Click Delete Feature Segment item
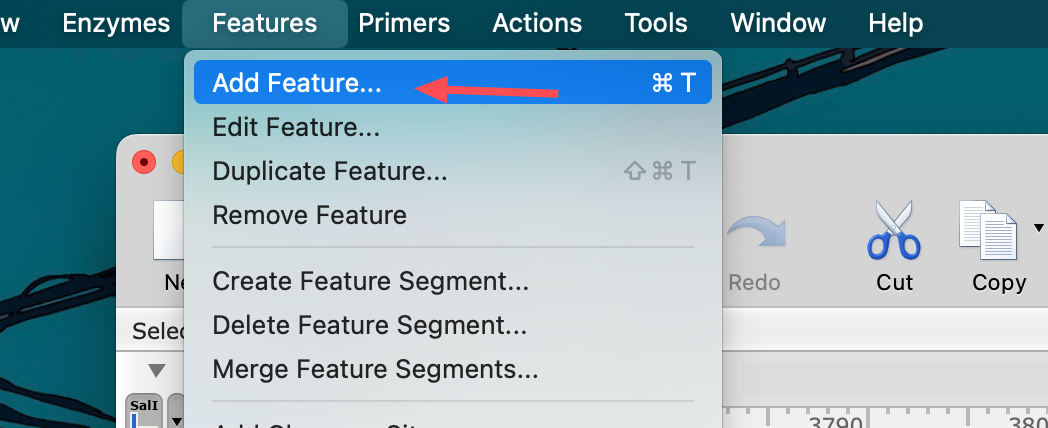This screenshot has height=428, width=1048. (369, 325)
